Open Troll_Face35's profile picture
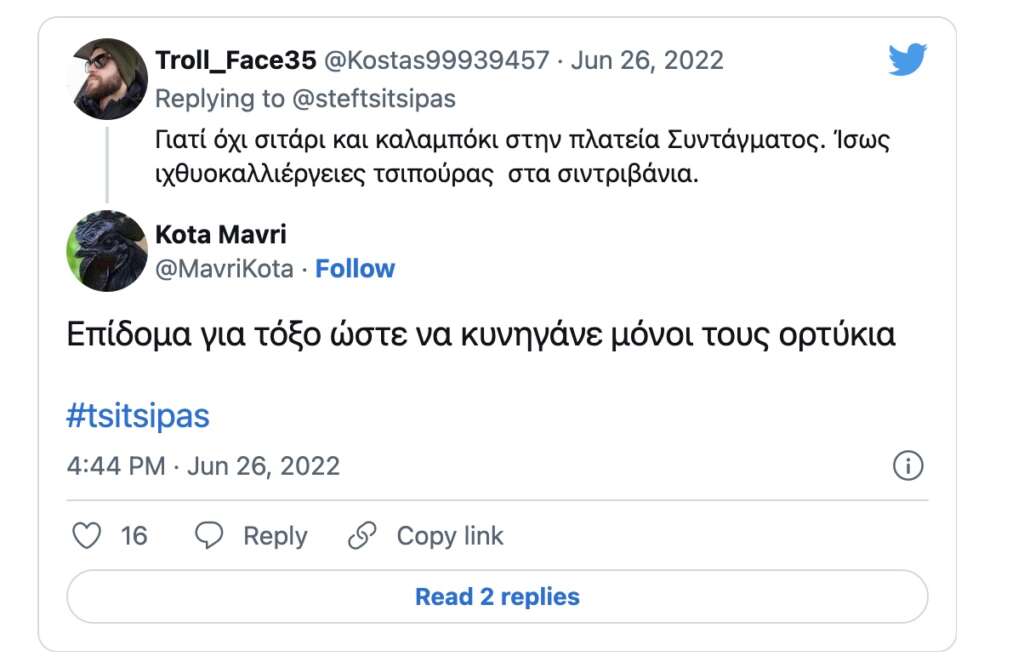 point(108,79)
